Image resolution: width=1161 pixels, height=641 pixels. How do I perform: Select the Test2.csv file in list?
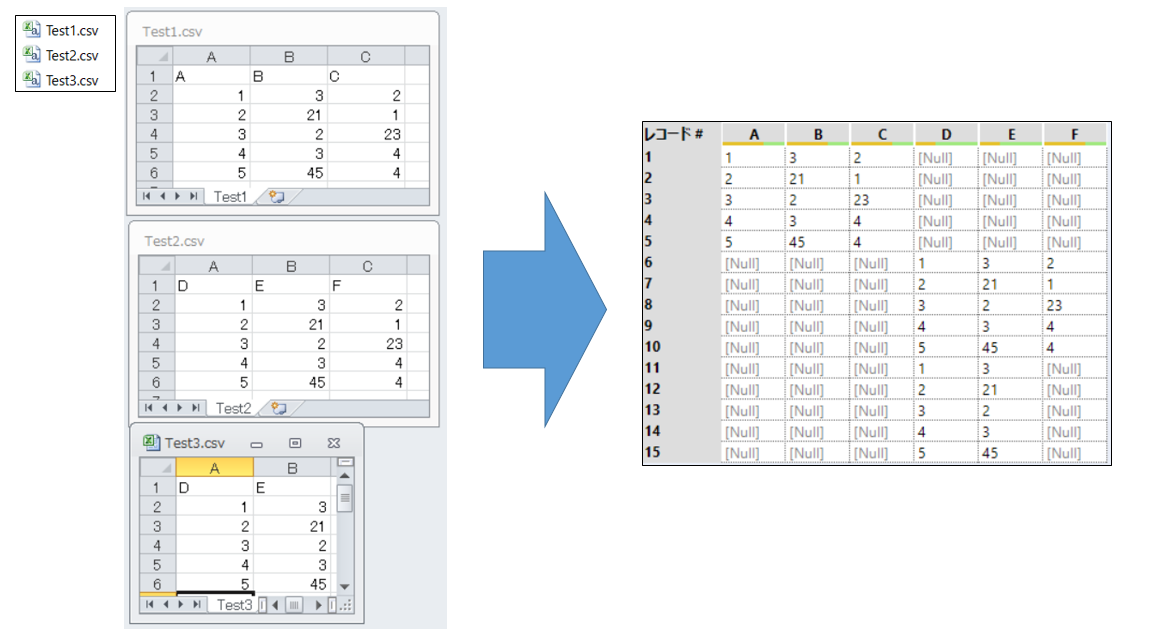(x=71, y=56)
